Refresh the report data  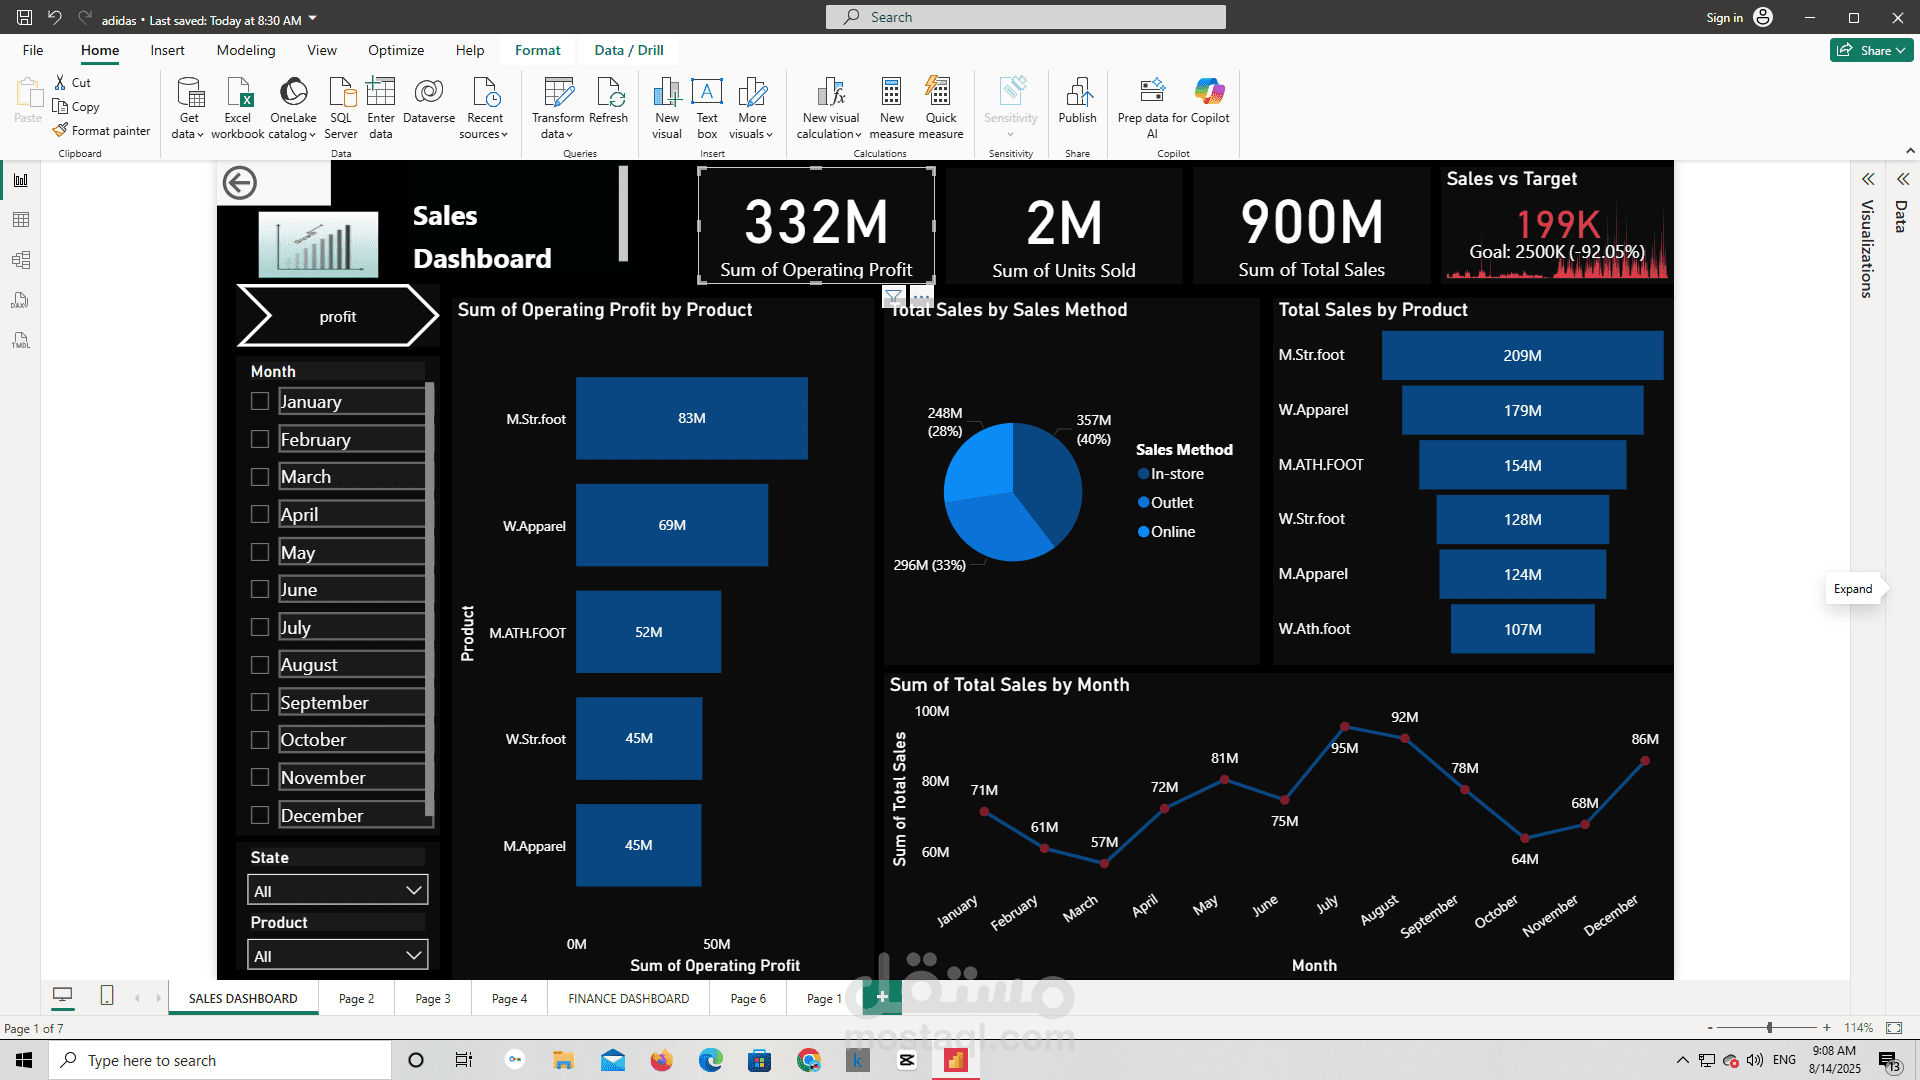(608, 101)
